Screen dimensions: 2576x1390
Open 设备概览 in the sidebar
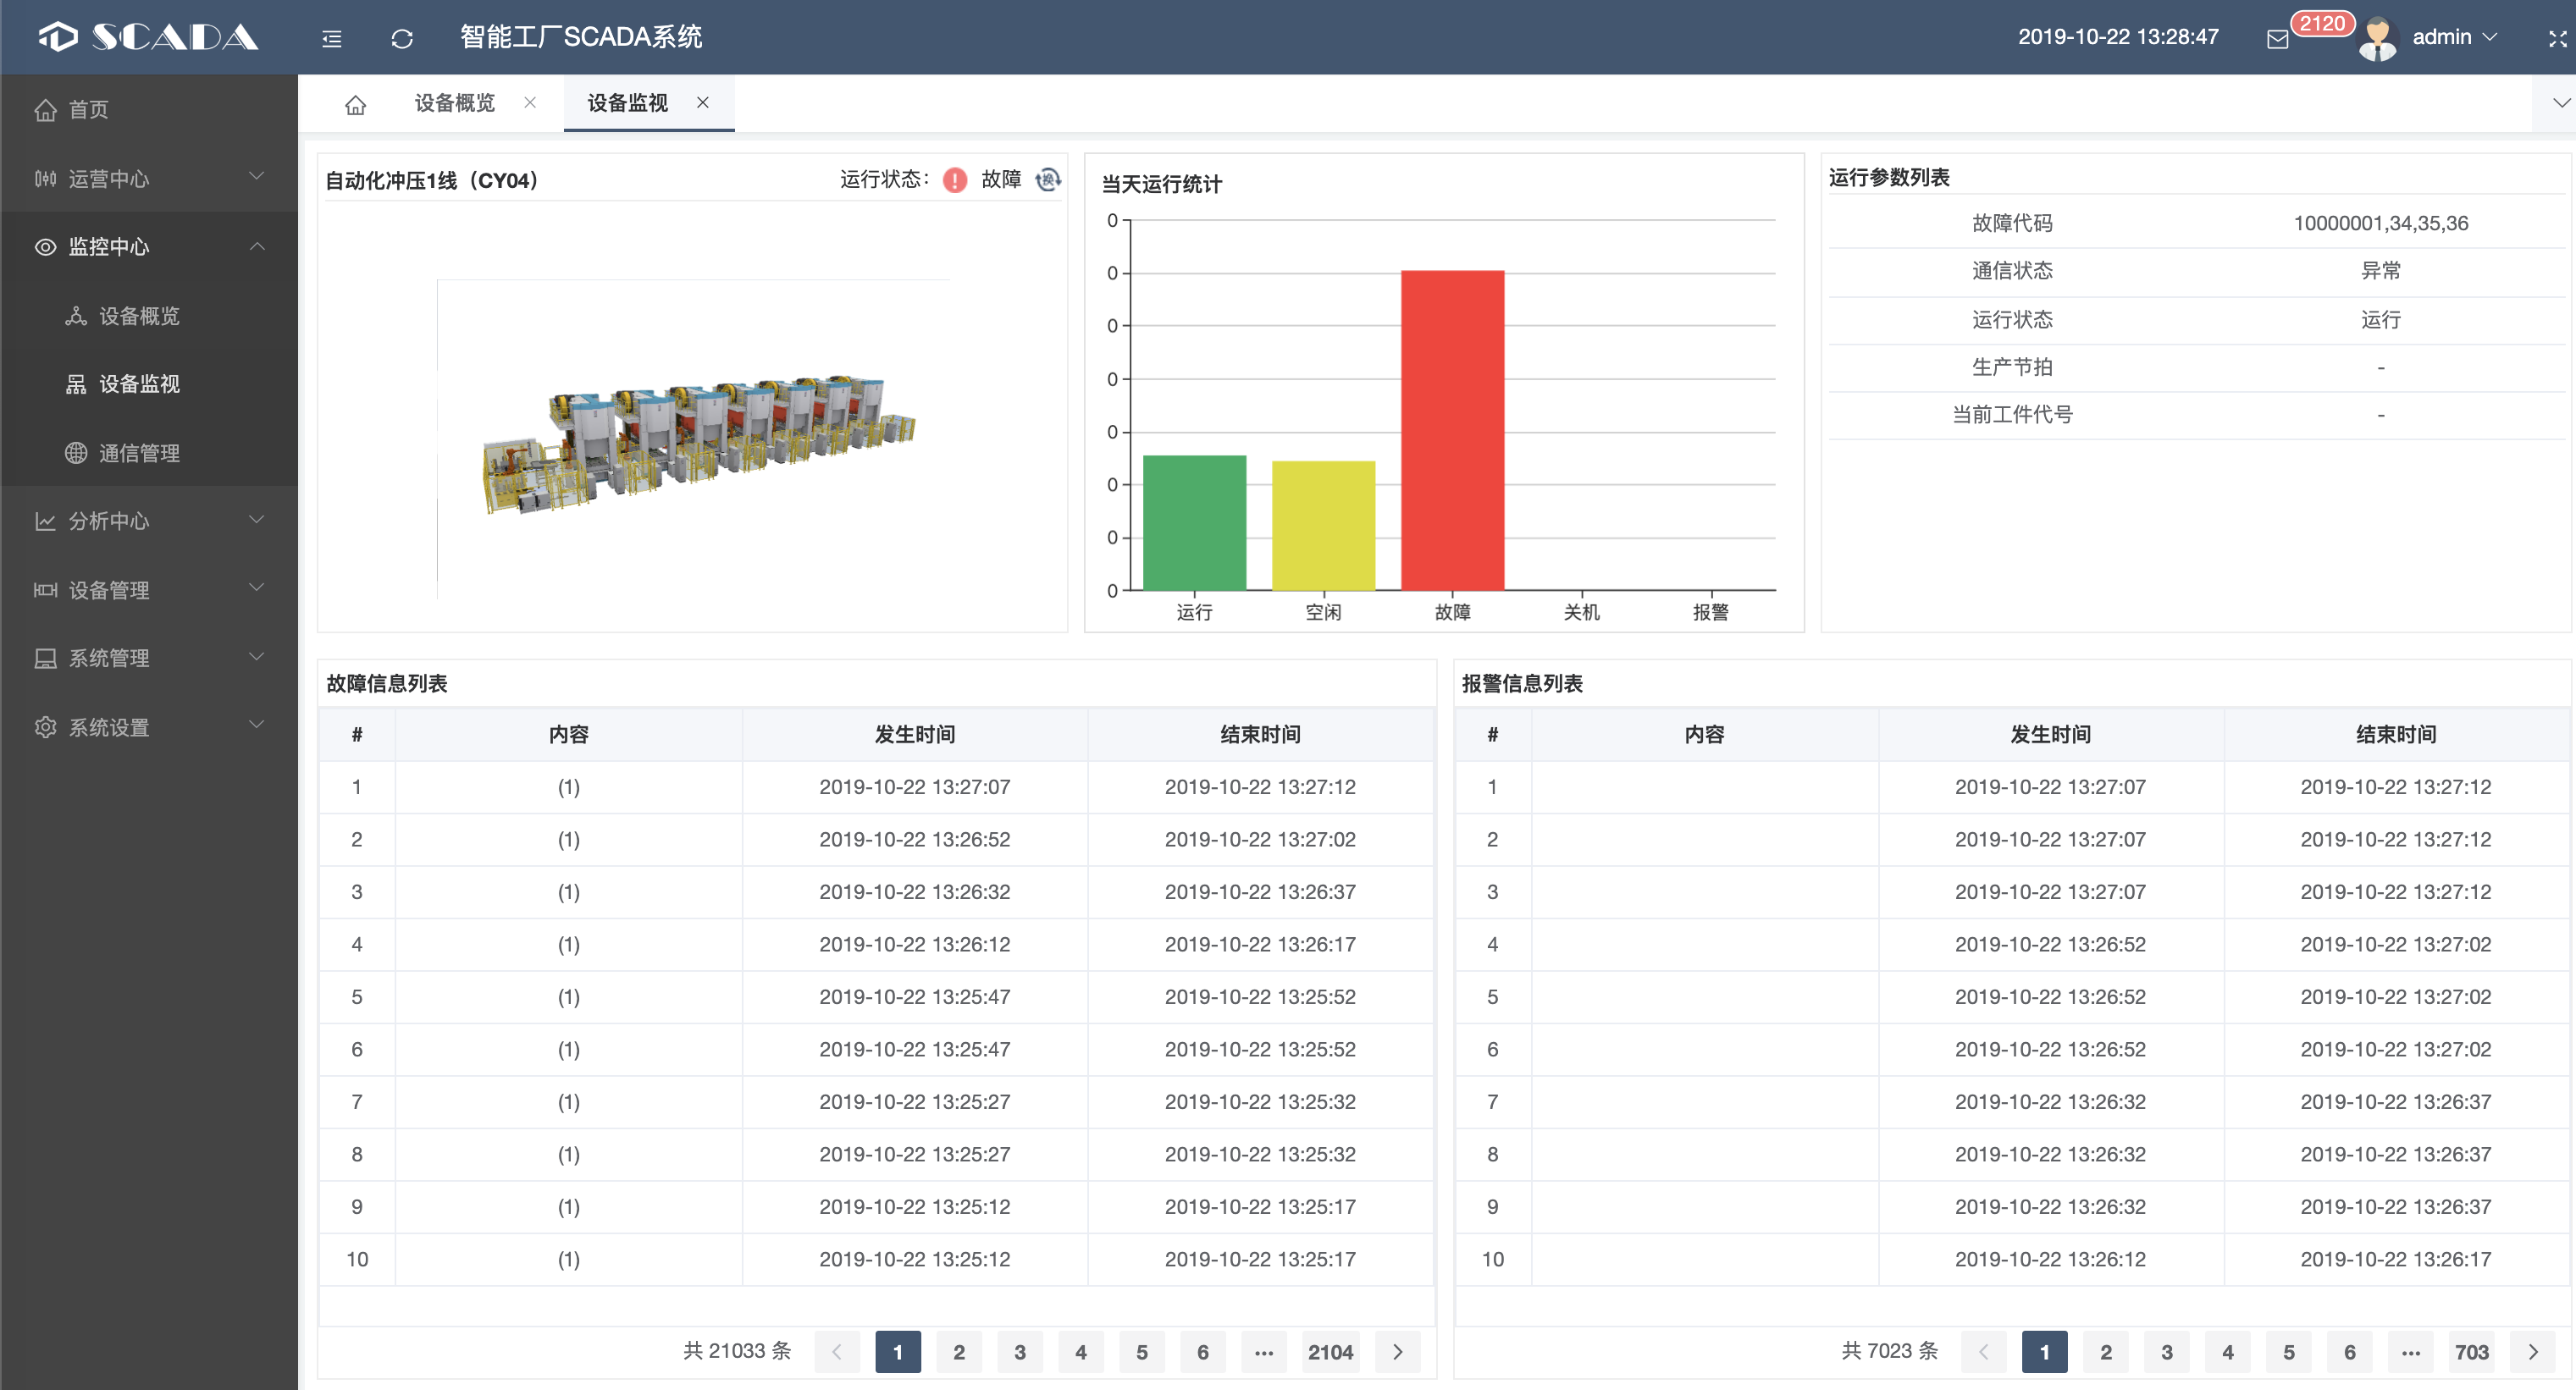click(x=139, y=316)
